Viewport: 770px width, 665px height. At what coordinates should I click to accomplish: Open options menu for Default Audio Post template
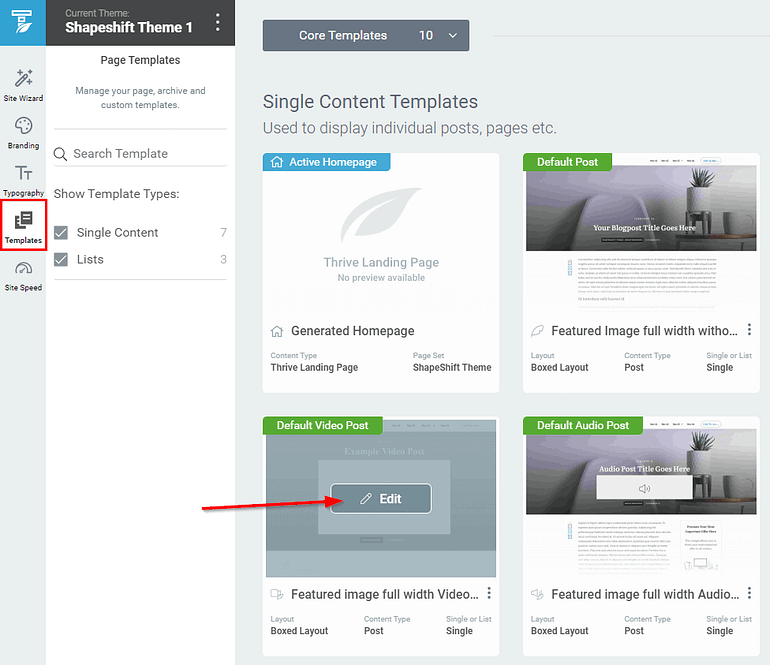pyautogui.click(x=750, y=594)
